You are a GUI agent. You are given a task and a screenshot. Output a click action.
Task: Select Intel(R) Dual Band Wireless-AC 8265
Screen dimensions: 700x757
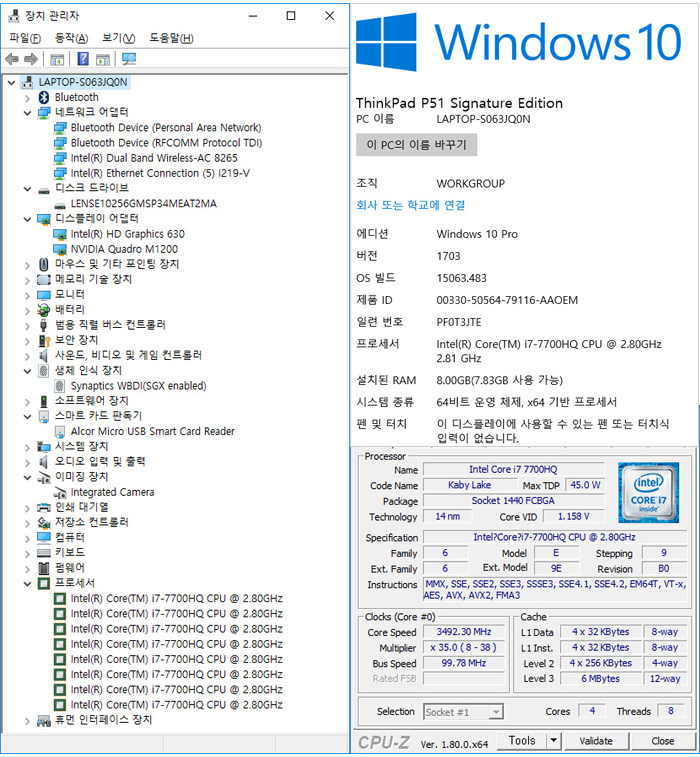154,158
